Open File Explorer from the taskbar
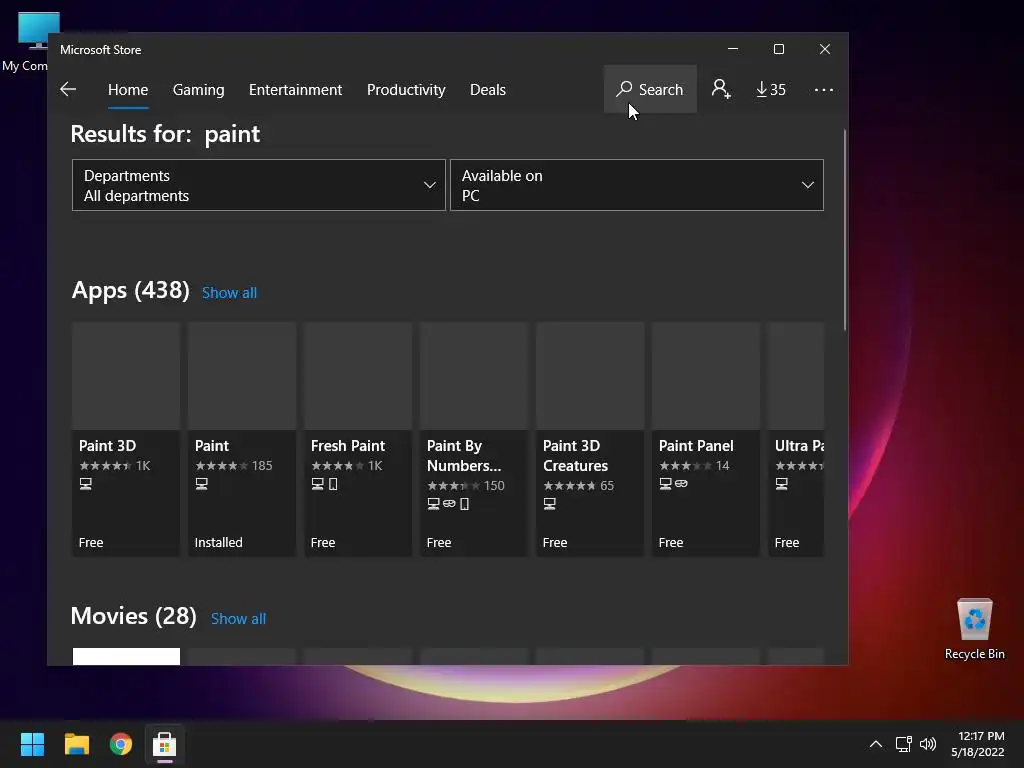 76,744
